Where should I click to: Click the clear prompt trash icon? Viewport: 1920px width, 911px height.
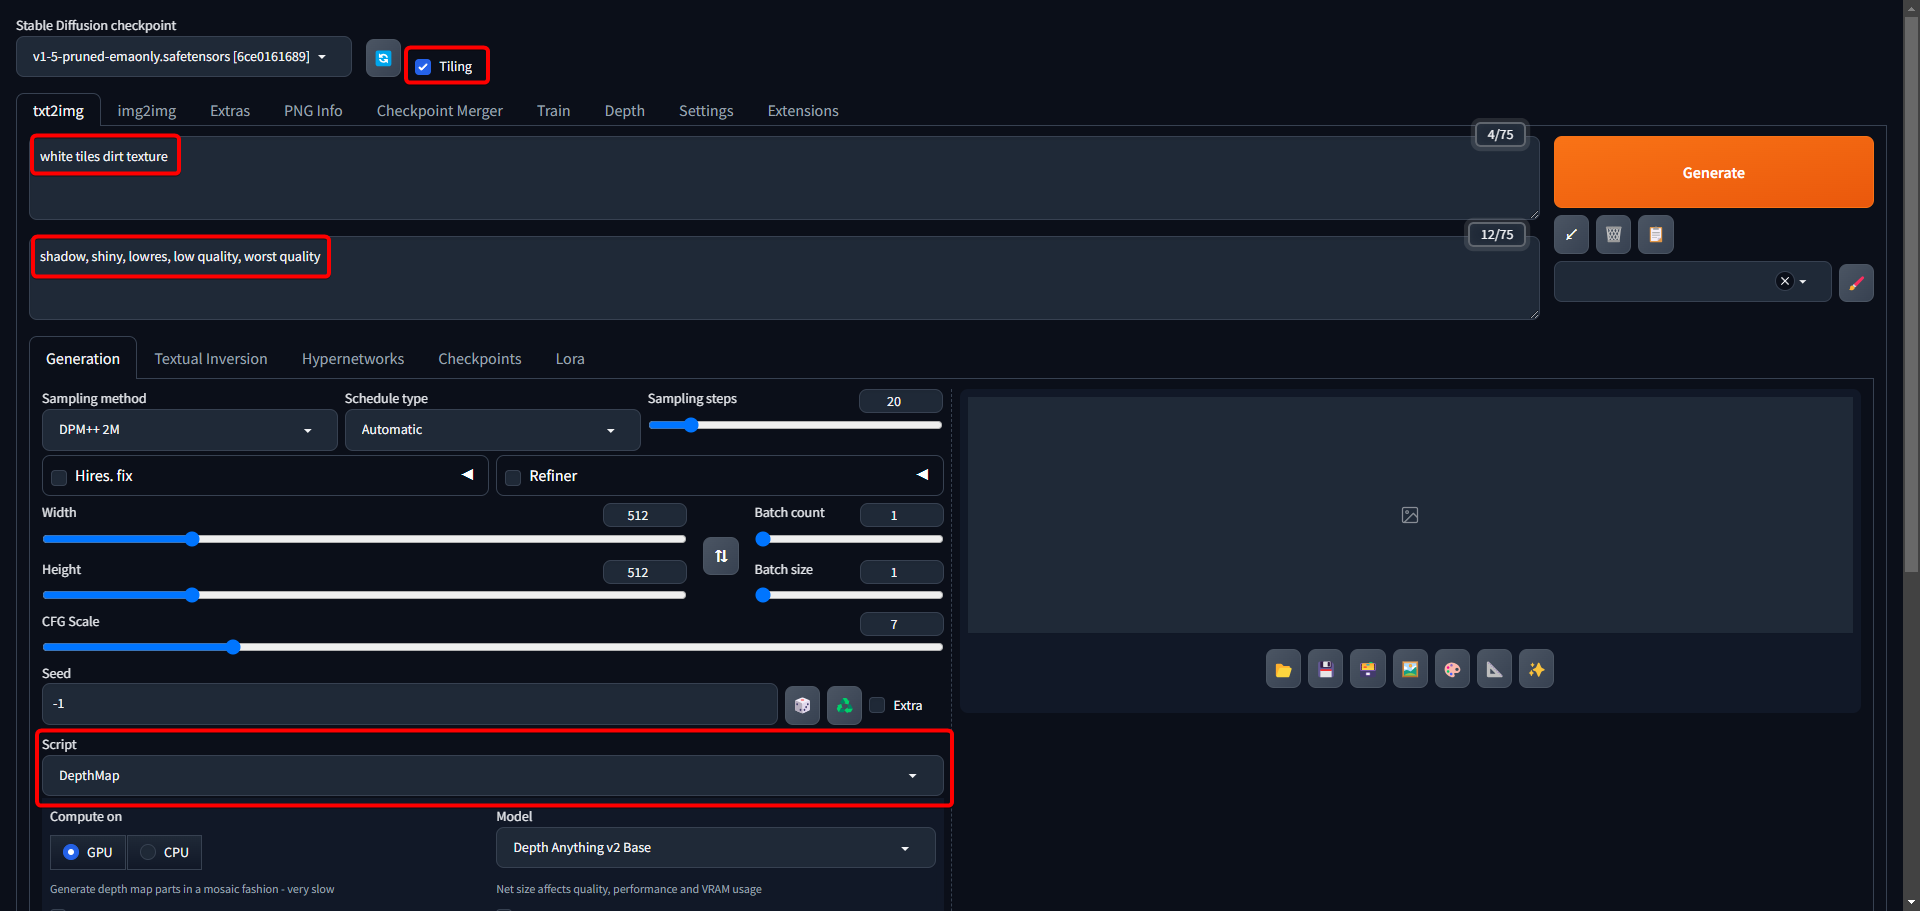(x=1613, y=235)
